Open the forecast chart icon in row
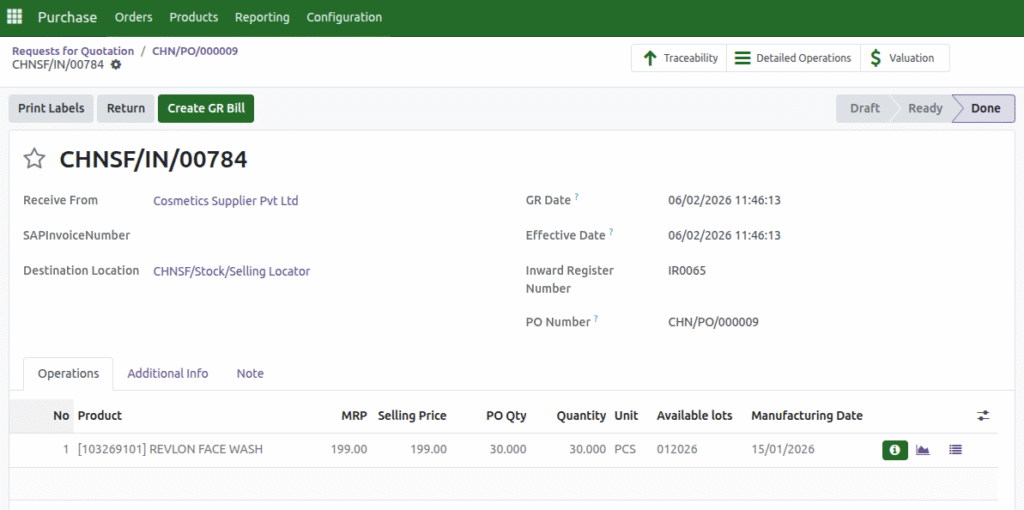This screenshot has width=1024, height=510. pos(923,450)
